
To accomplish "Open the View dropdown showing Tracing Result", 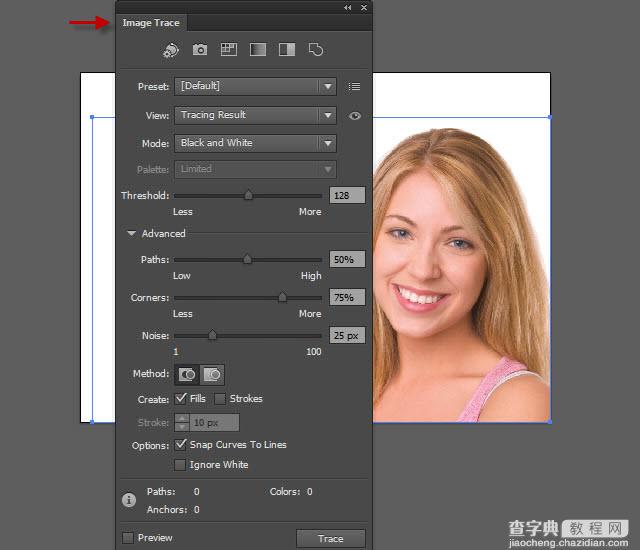I will pyautogui.click(x=255, y=115).
